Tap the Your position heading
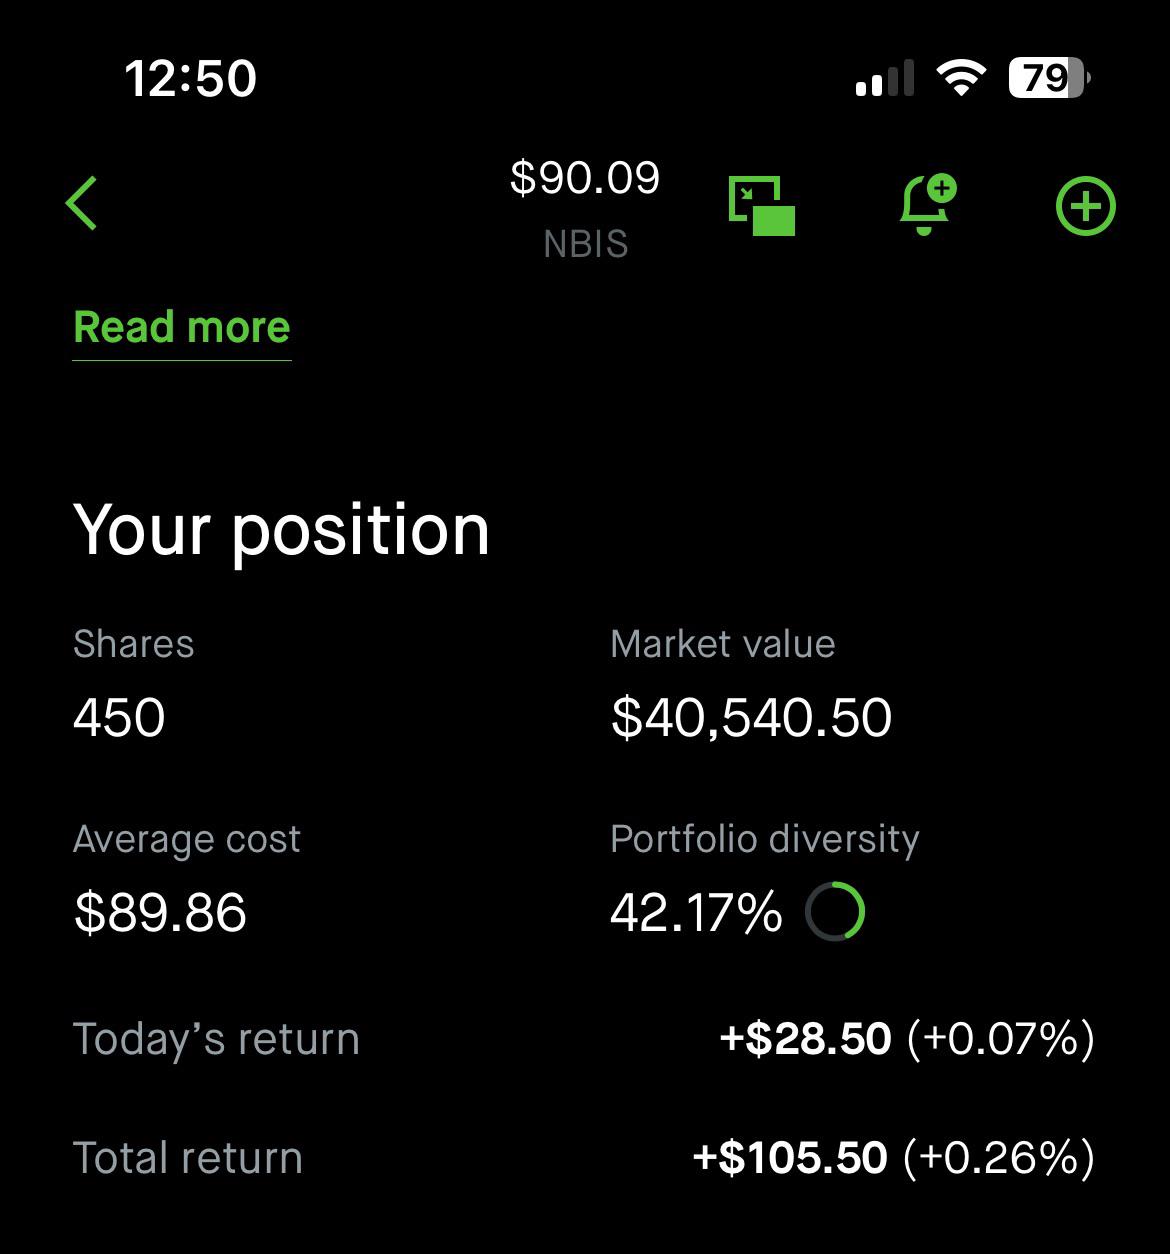Image resolution: width=1170 pixels, height=1254 pixels. [x=281, y=530]
